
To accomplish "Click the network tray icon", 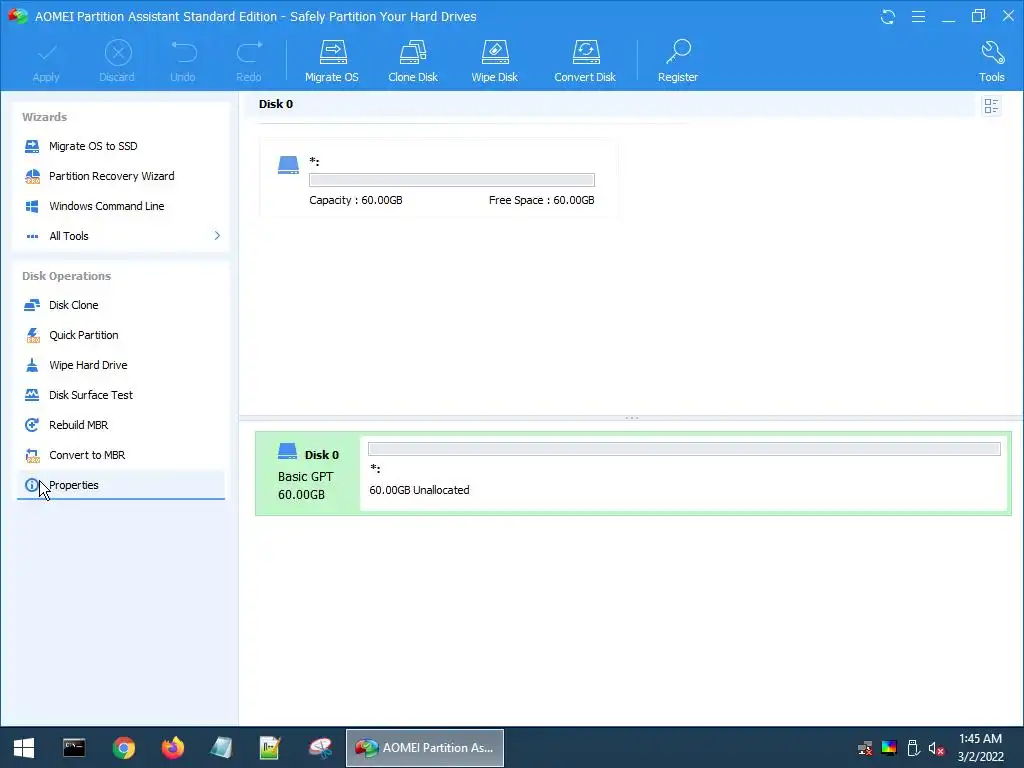I will click(865, 748).
